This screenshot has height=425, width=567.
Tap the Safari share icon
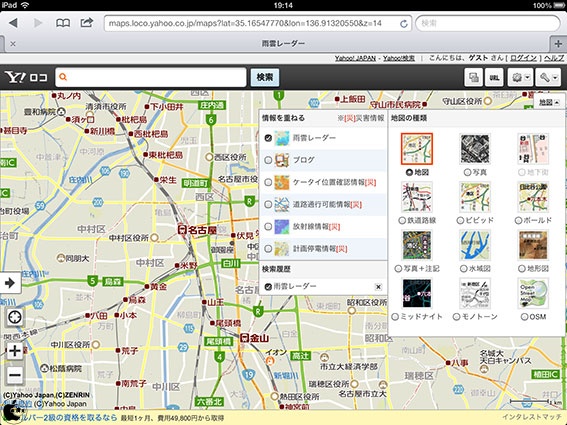[87, 22]
